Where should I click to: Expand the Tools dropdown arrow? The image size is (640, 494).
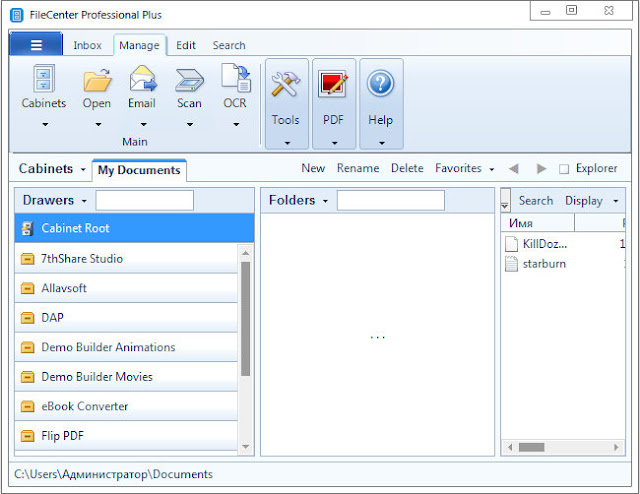click(x=287, y=143)
